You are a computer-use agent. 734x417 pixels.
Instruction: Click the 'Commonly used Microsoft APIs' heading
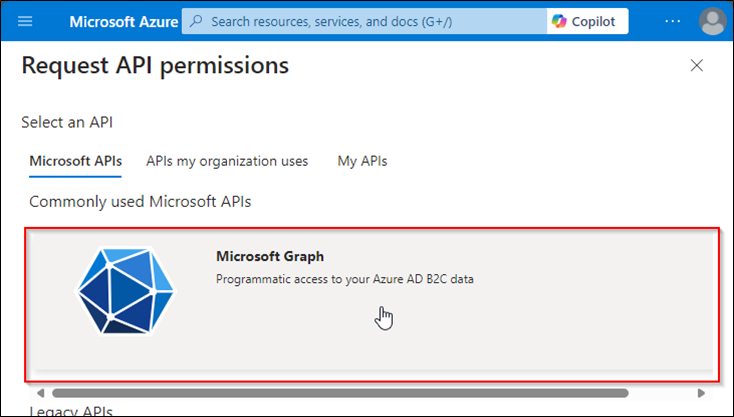point(140,202)
